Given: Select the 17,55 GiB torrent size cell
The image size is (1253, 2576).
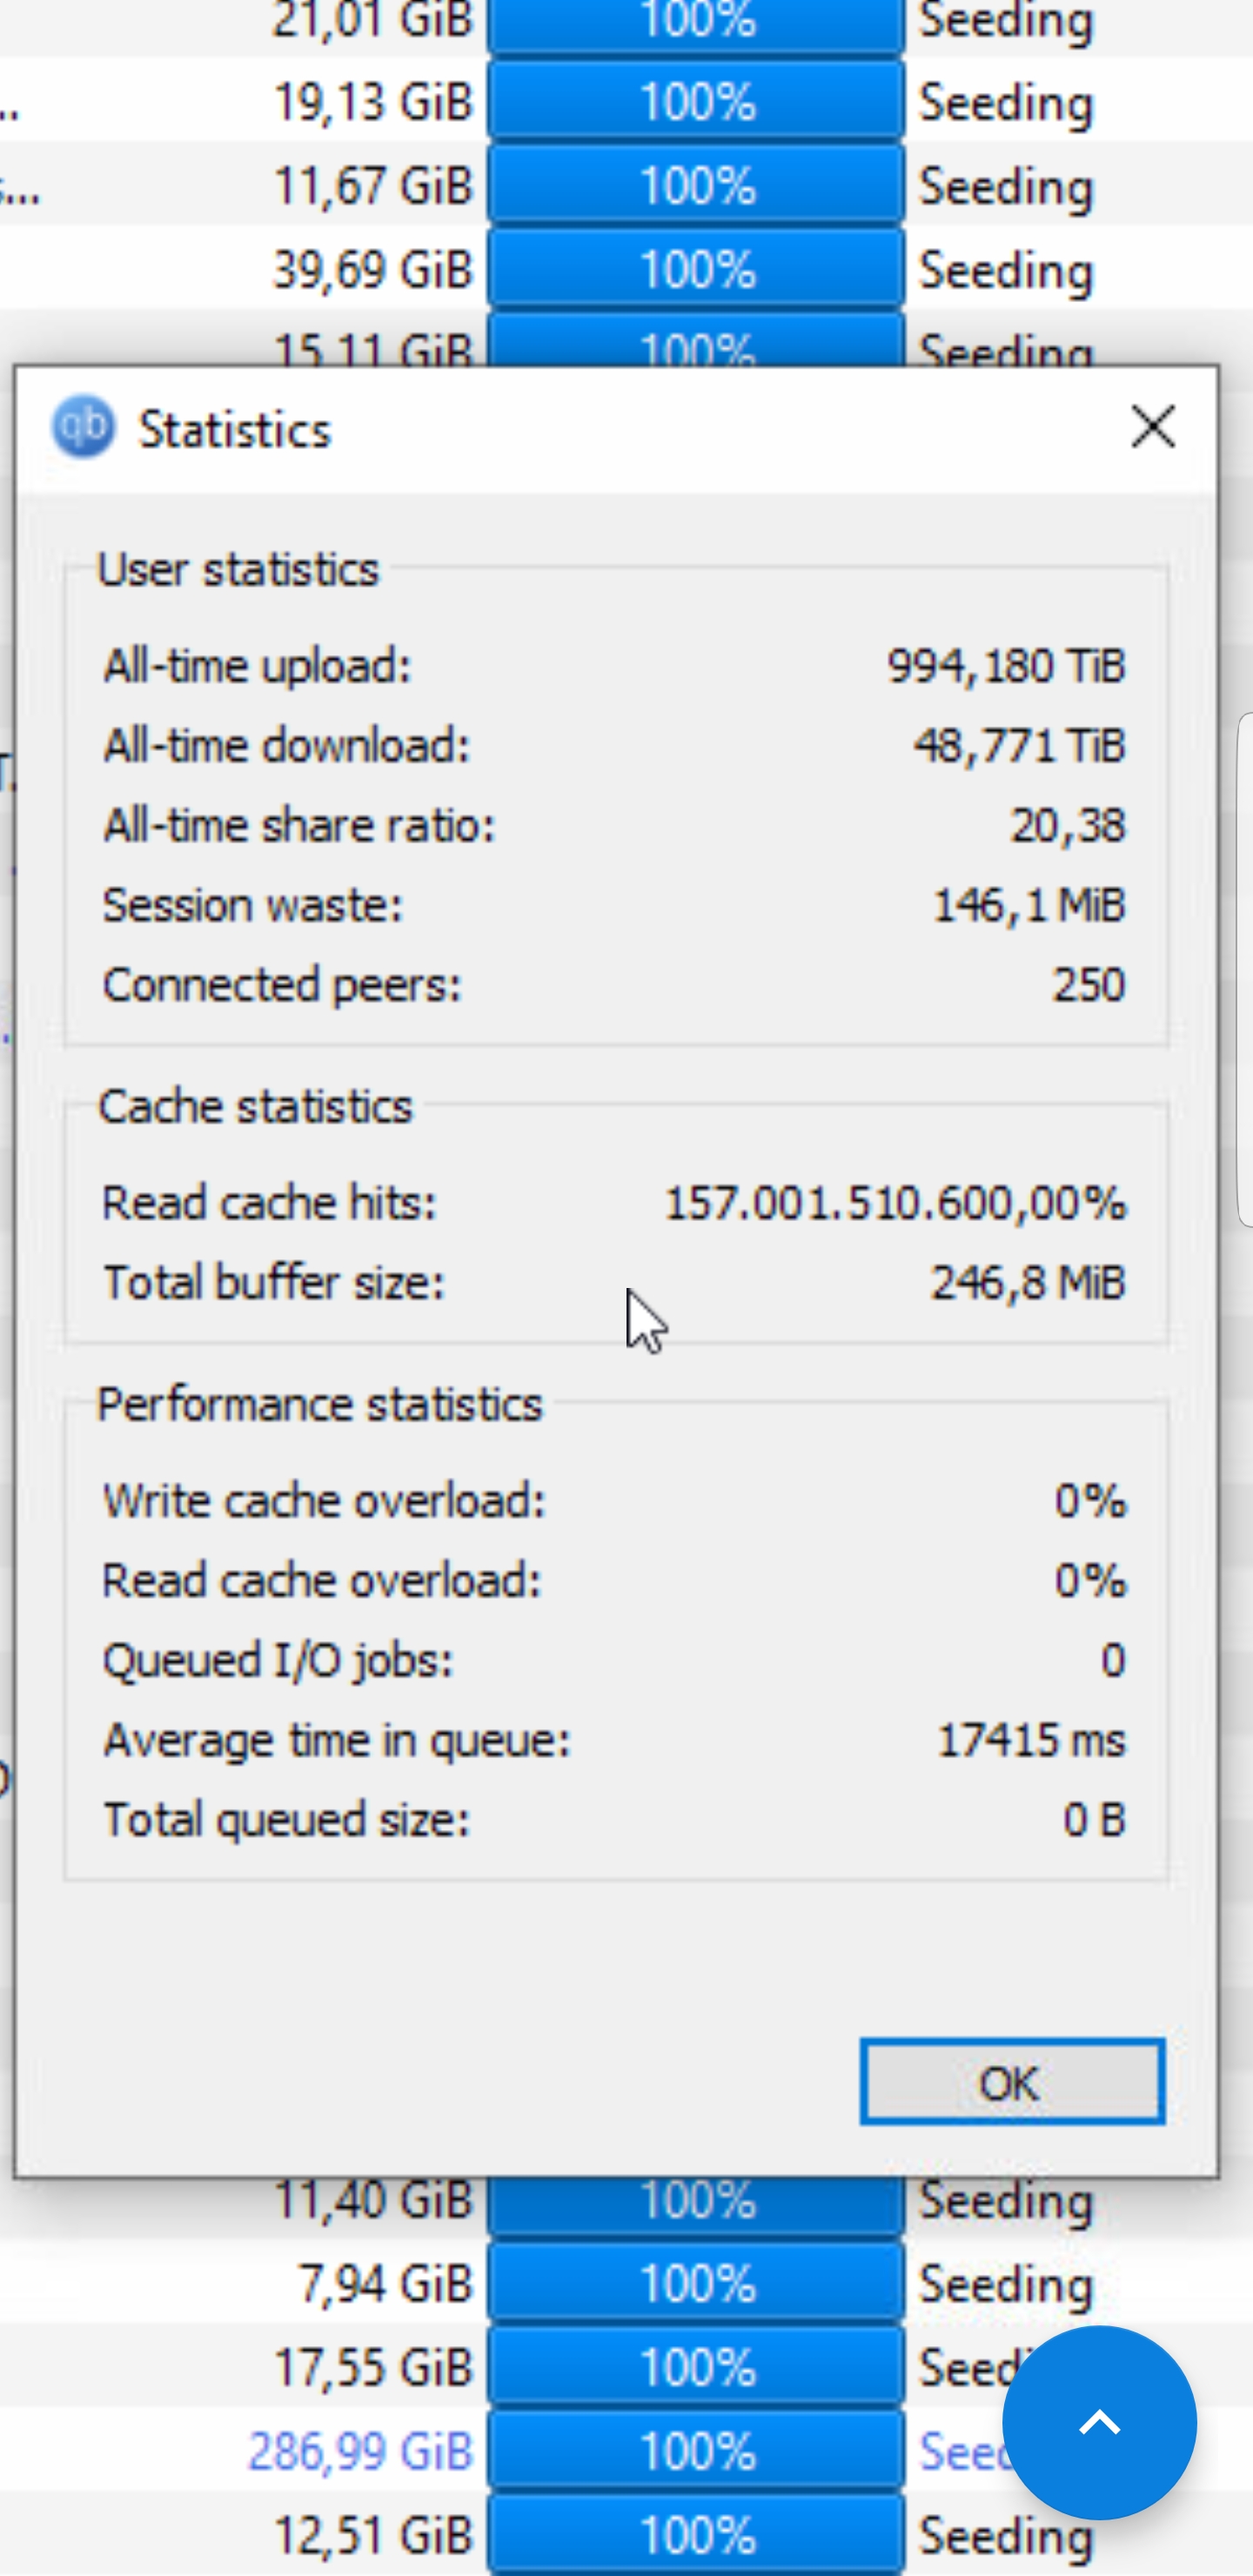Looking at the screenshot, I should coord(372,2368).
